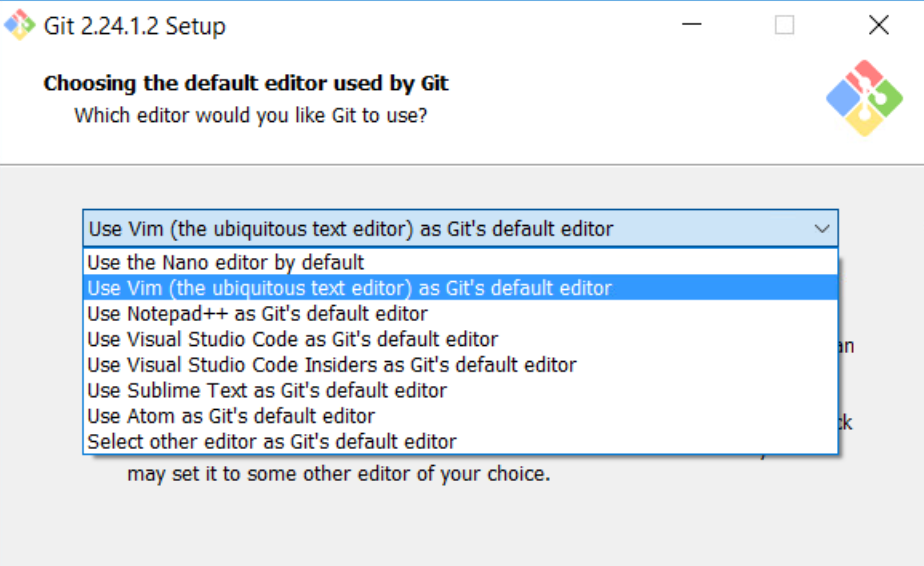
Task: Pick Notepad++ as Git's default editor
Action: pyautogui.click(x=257, y=314)
